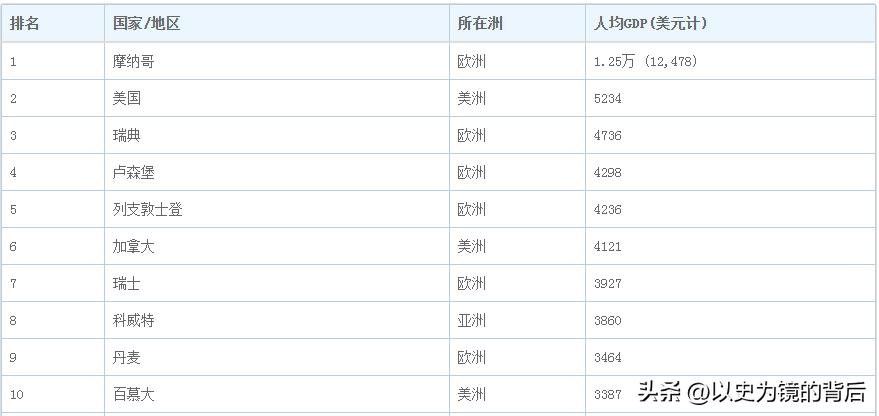This screenshot has height=416, width=879.
Task: Click the 卢森堡 table entry
Action: coord(134,172)
